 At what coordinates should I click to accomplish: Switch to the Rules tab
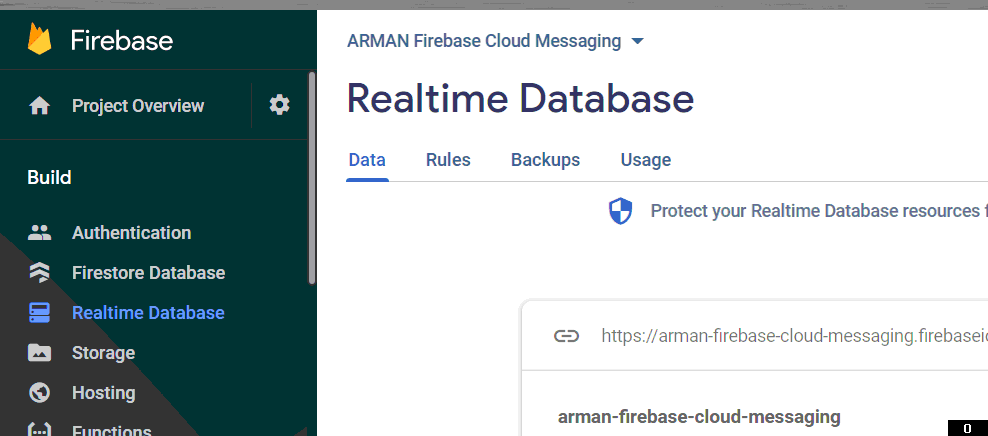coord(448,160)
